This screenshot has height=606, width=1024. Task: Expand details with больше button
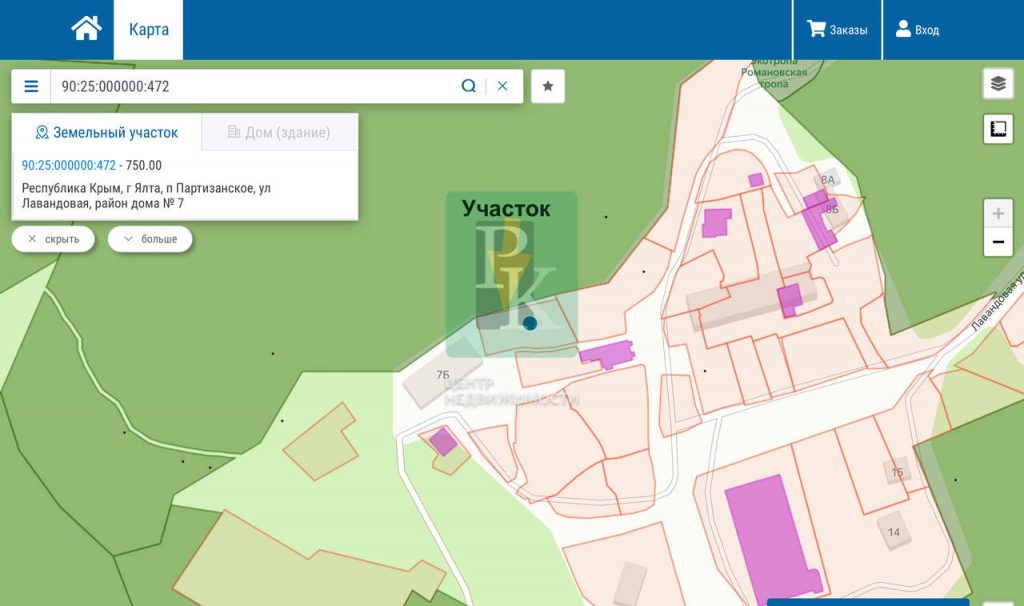(150, 239)
